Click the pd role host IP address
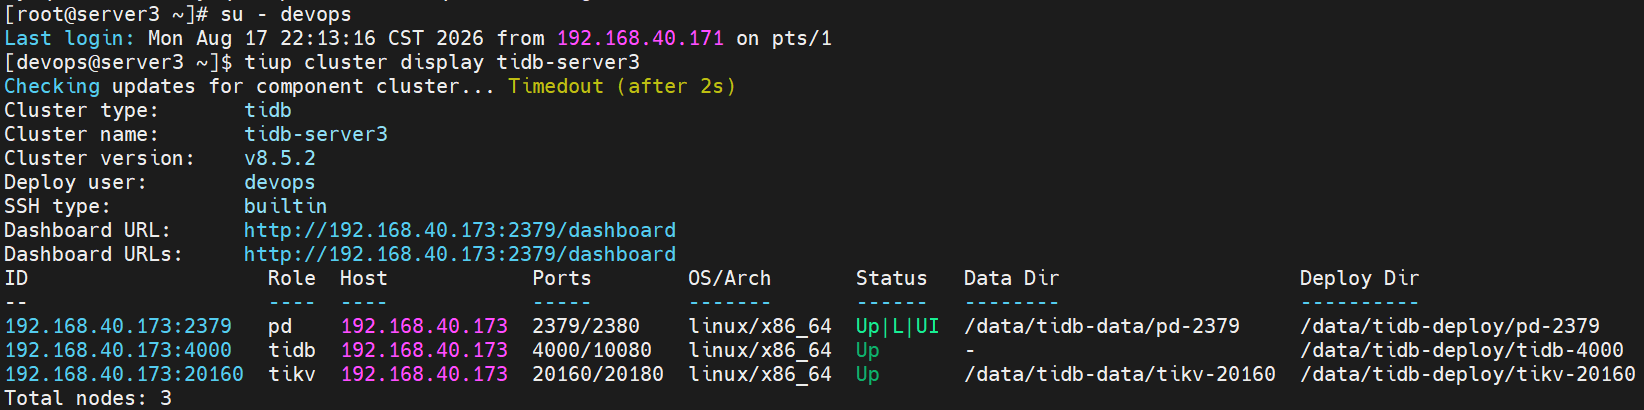The height and width of the screenshot is (410, 1644). pos(424,326)
